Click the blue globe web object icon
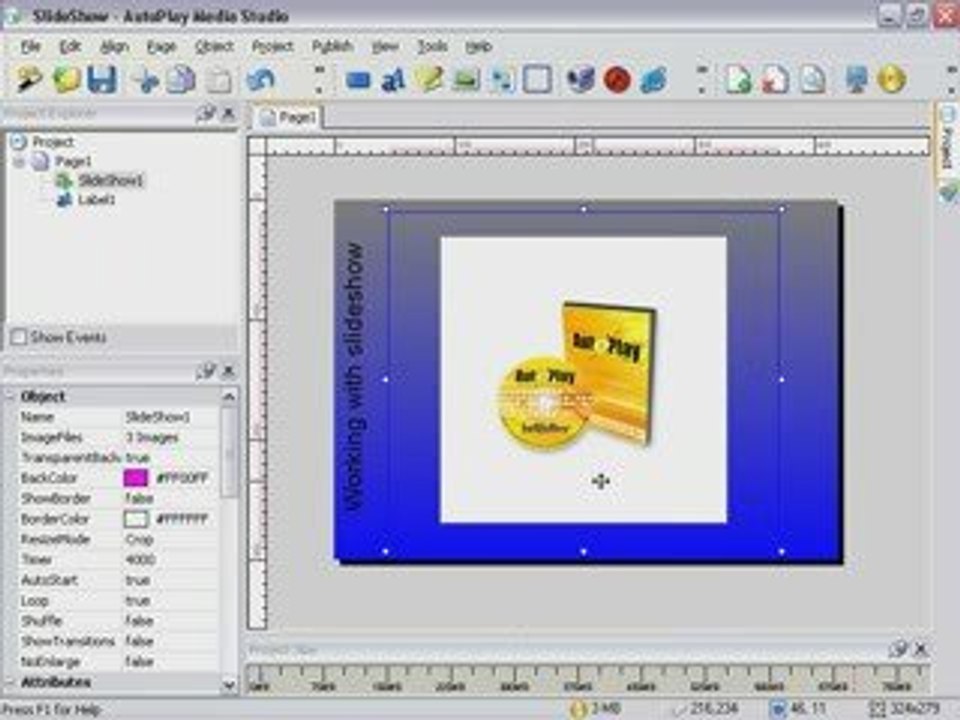The image size is (960, 720). [653, 80]
